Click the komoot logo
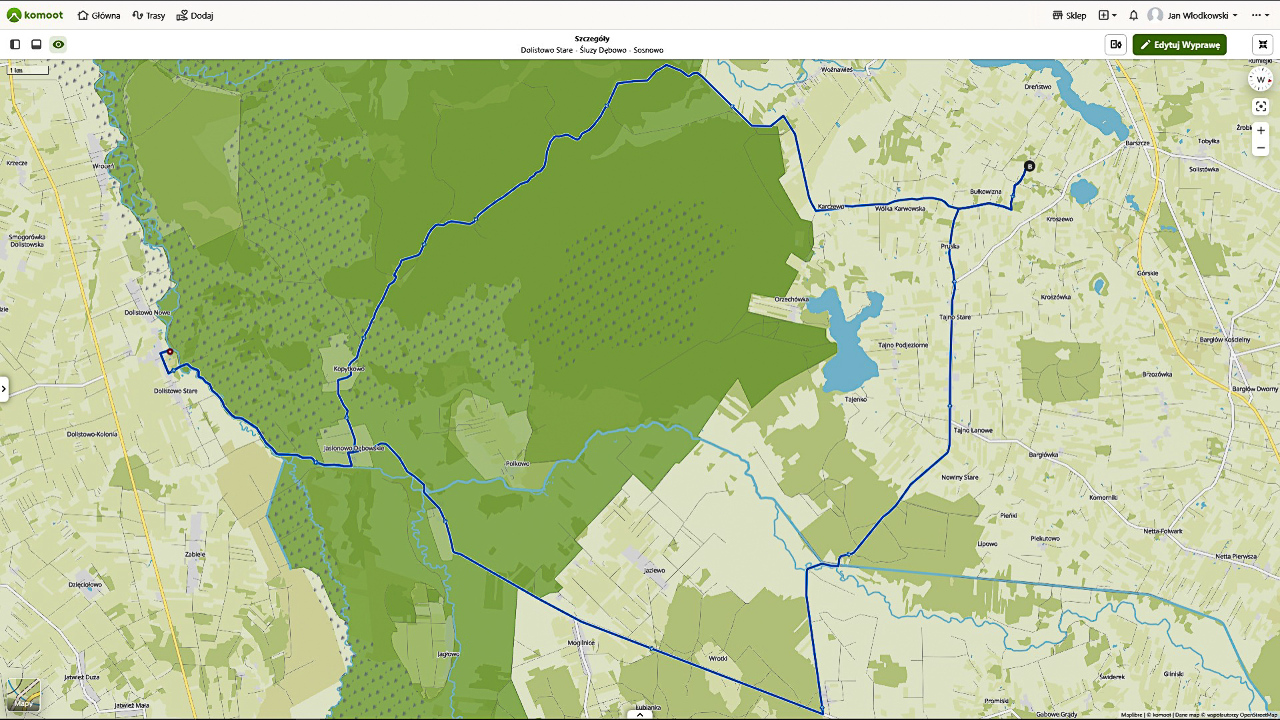 (35, 15)
